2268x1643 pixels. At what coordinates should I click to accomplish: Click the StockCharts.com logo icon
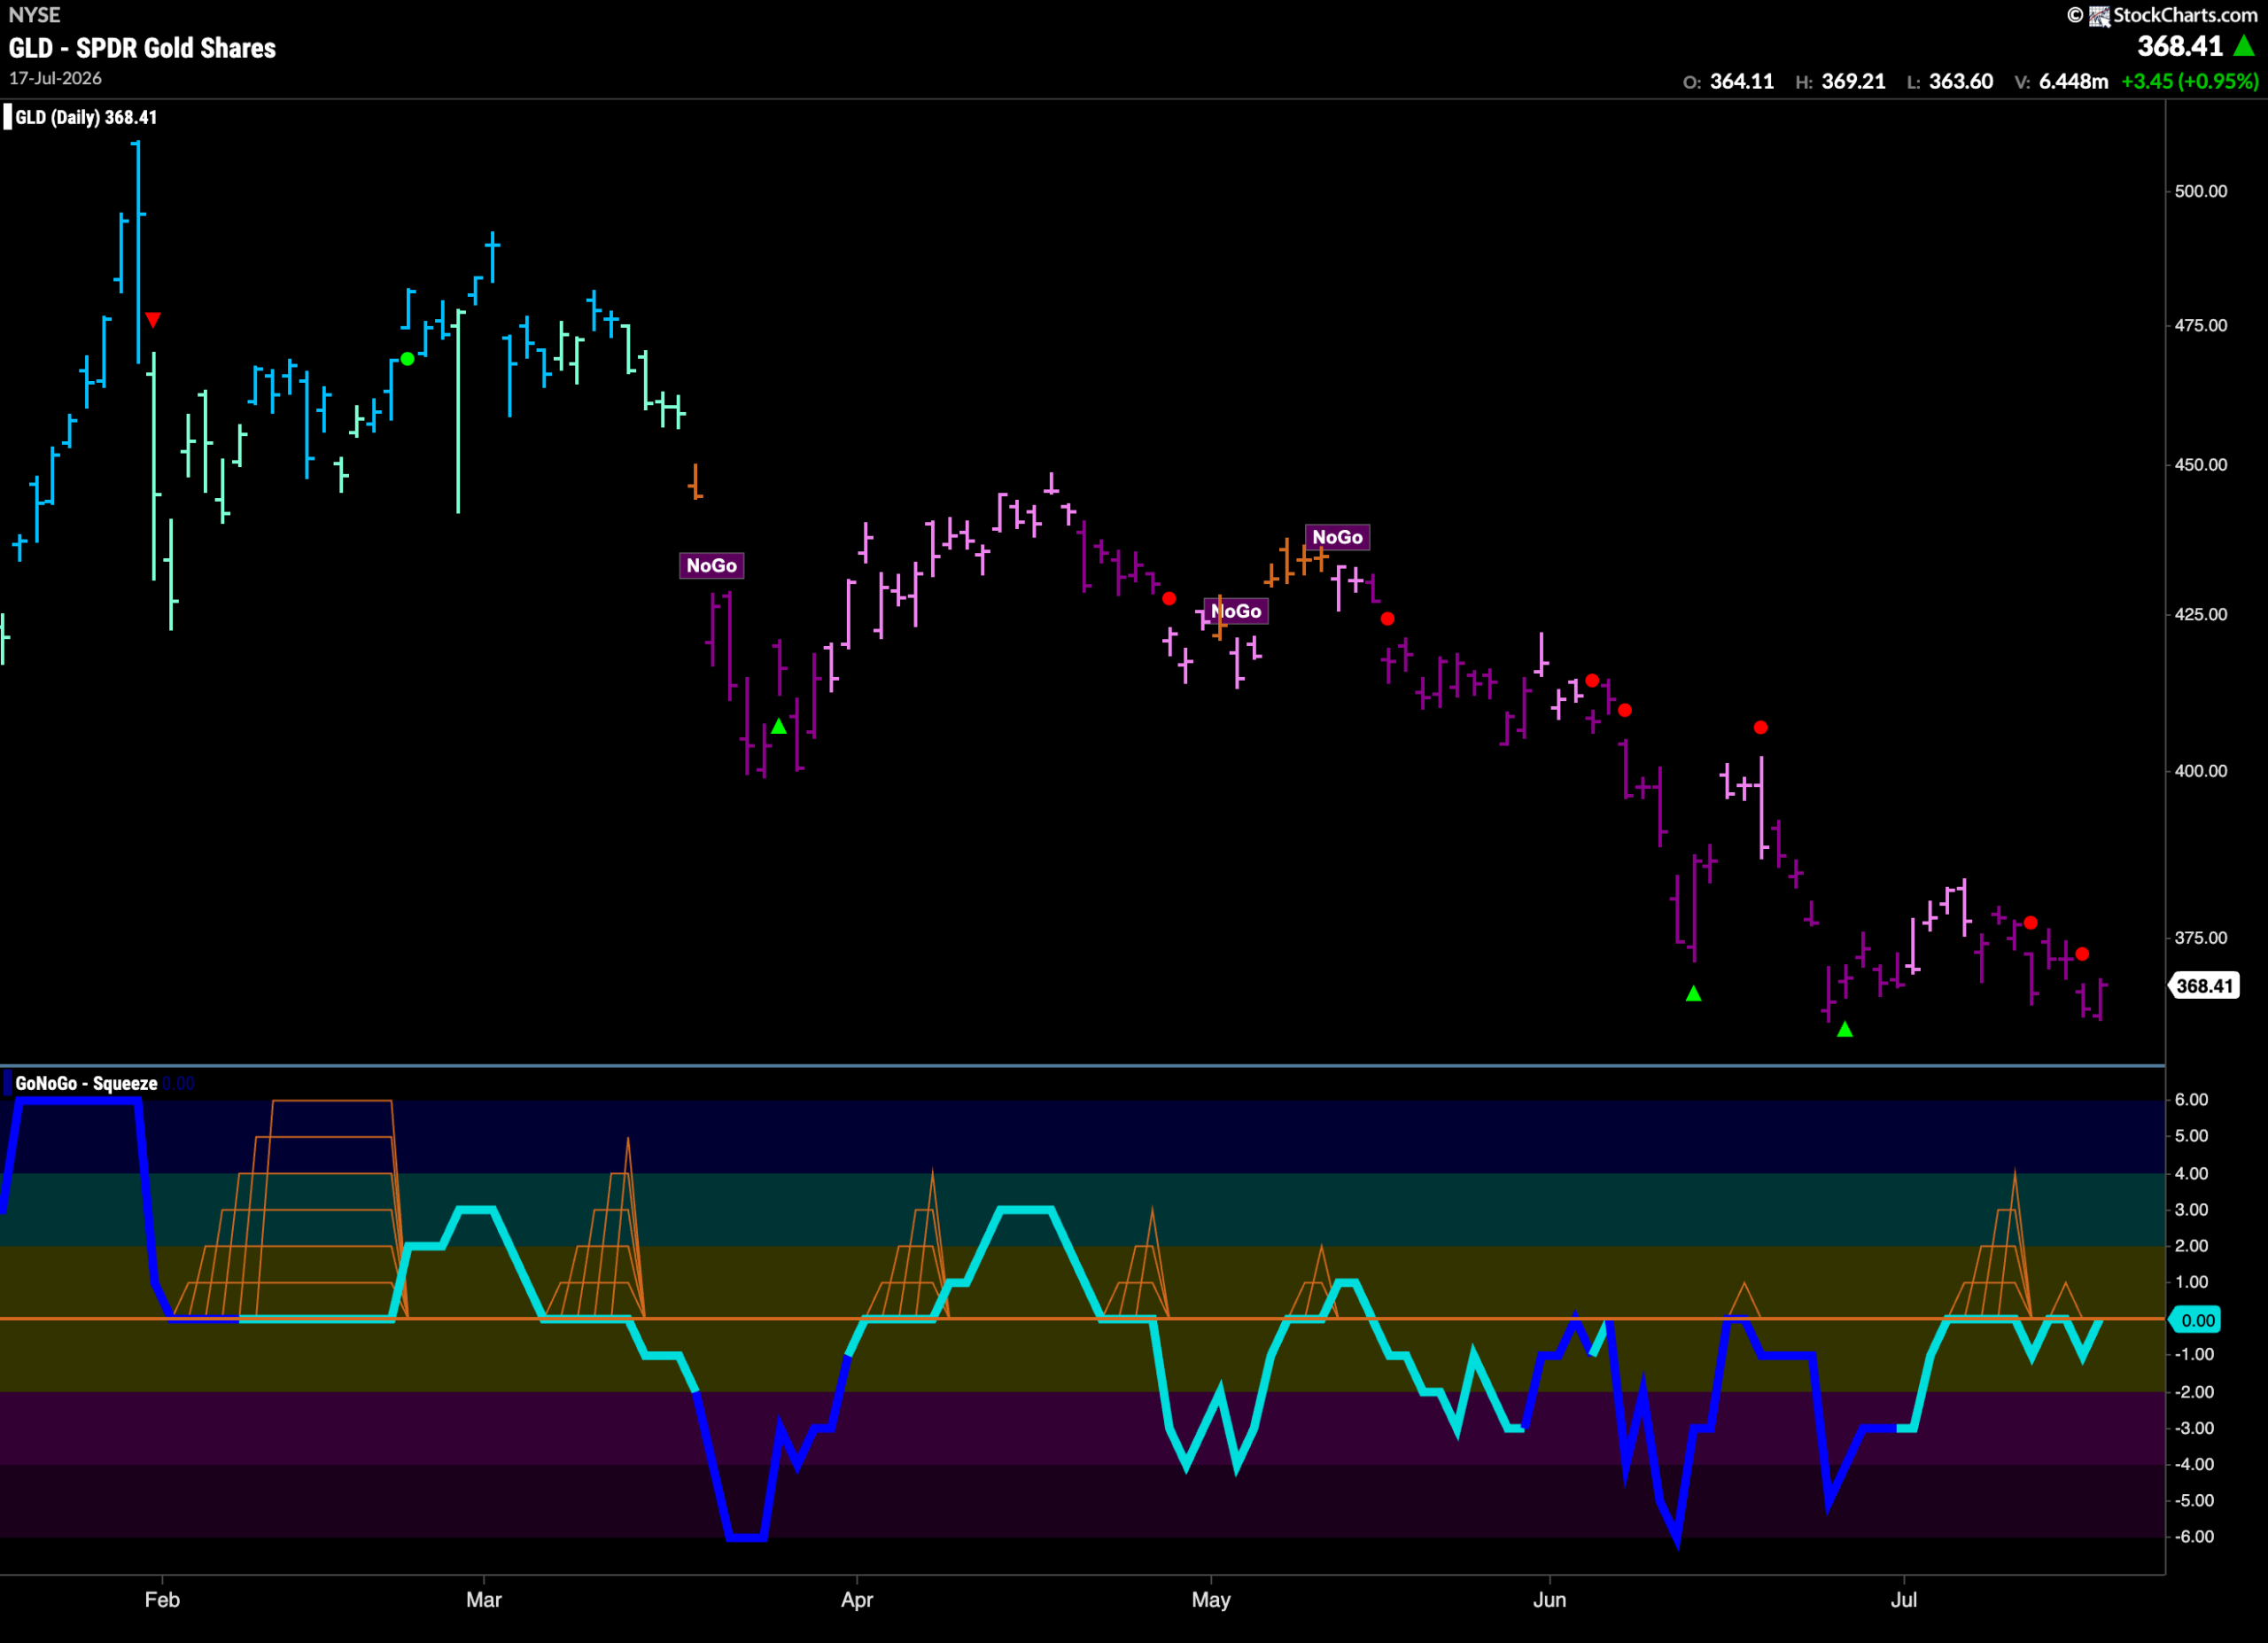(x=2099, y=15)
